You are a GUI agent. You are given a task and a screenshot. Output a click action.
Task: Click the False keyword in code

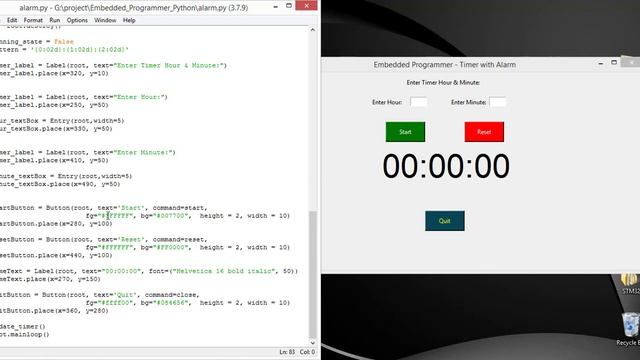64,42
